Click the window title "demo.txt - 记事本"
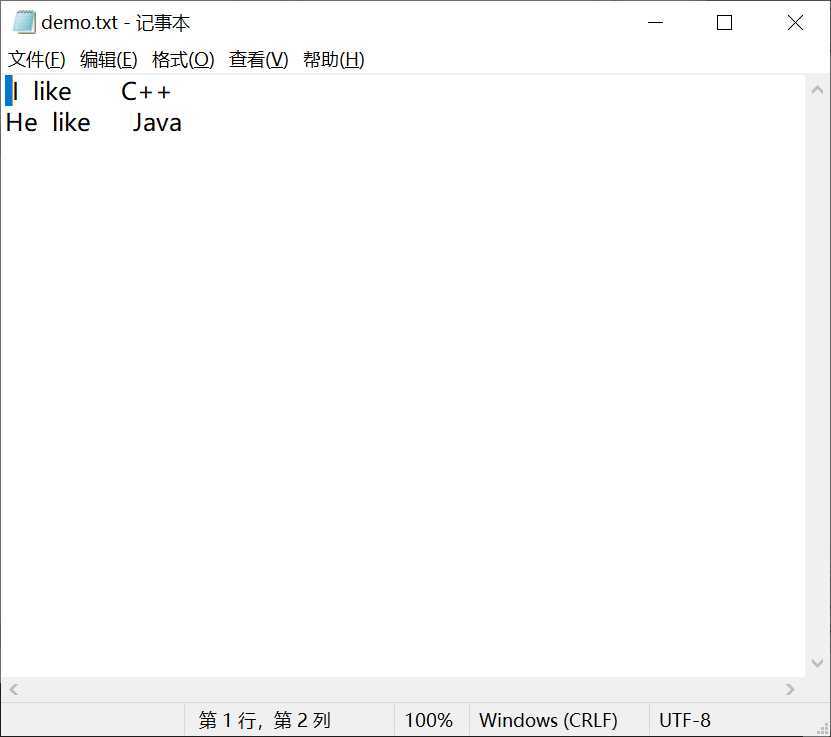The height and width of the screenshot is (737, 831). 116,23
